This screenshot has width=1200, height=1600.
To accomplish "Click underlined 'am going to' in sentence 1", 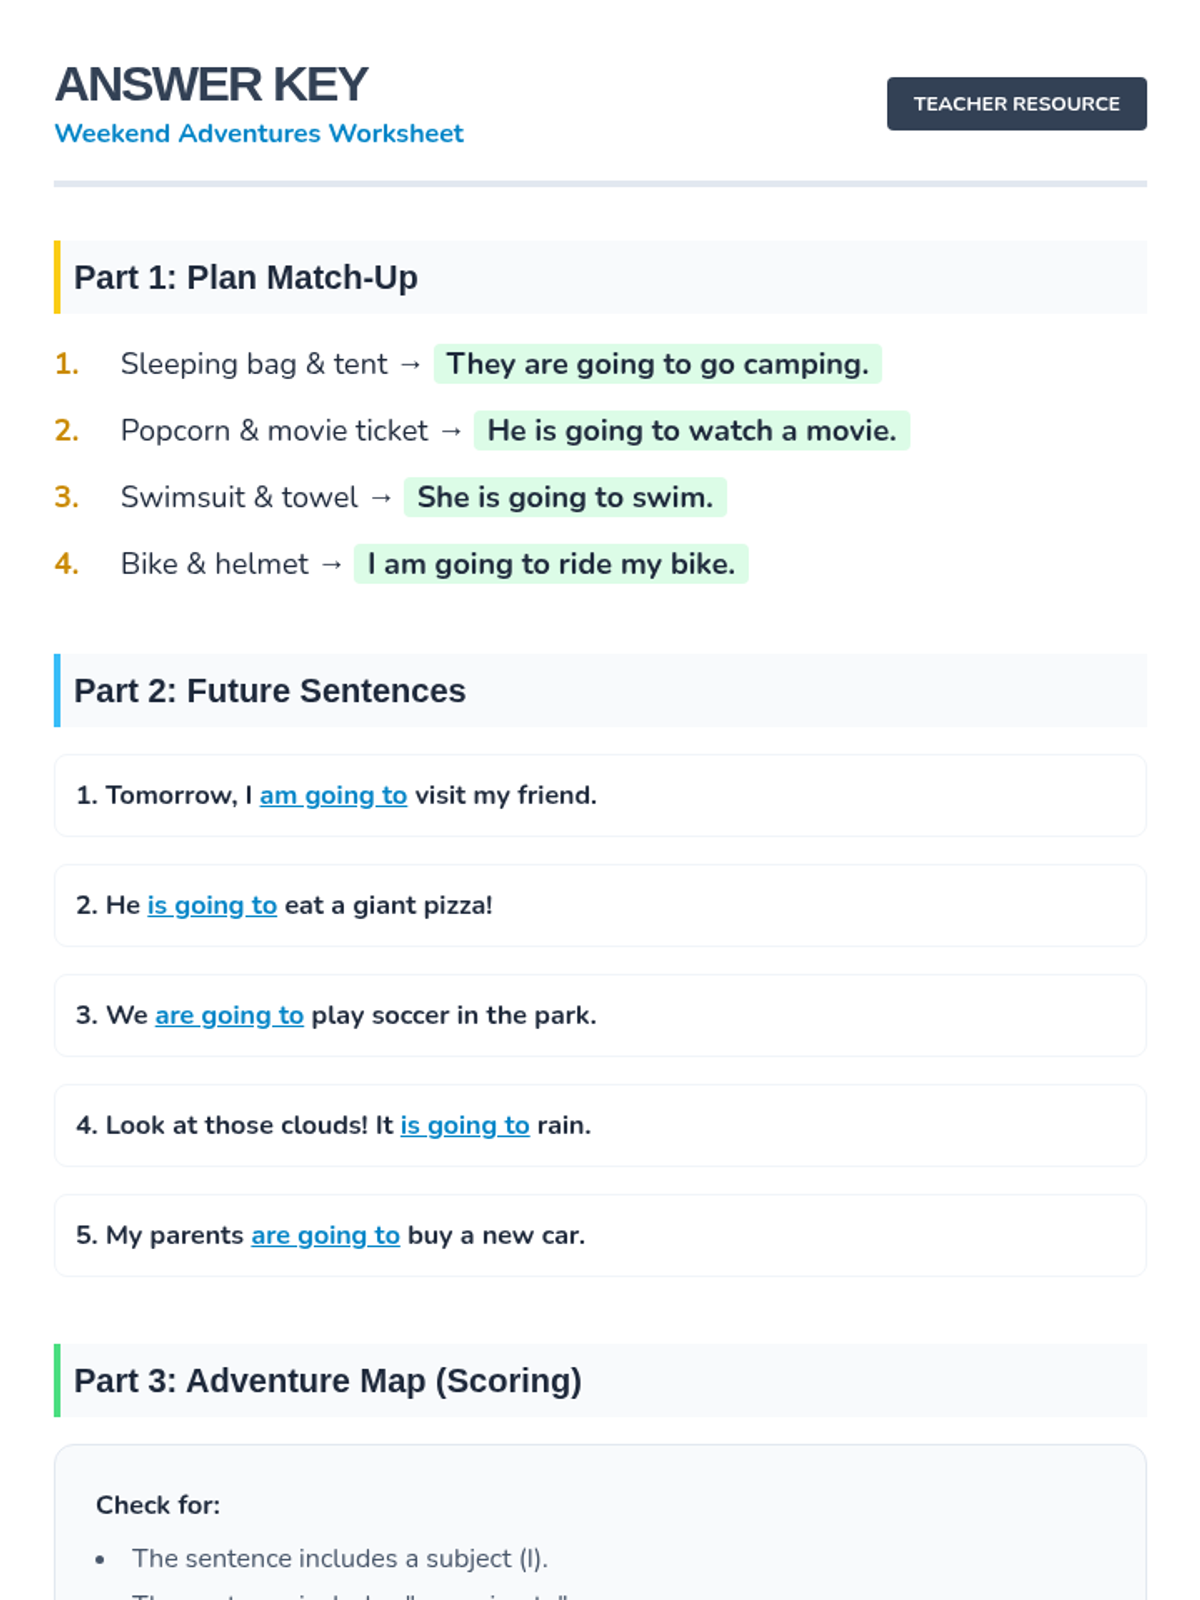I will (x=333, y=795).
